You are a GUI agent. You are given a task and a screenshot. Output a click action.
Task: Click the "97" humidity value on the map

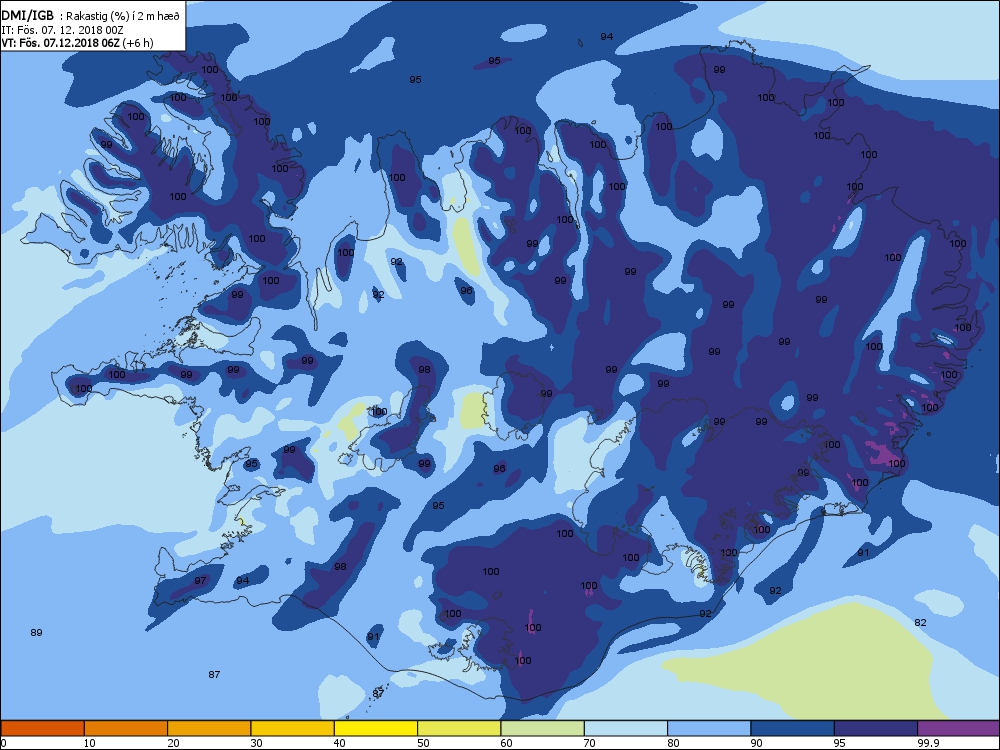[200, 580]
